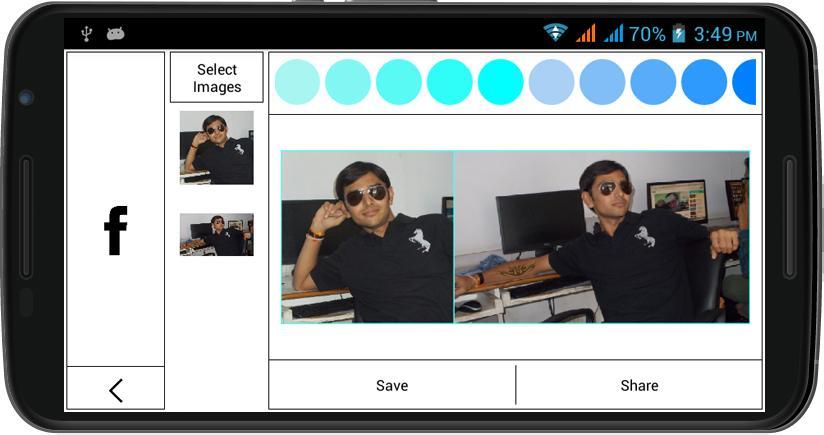Click the Select Images button
Image resolution: width=824 pixels, height=435 pixels.
(x=217, y=78)
